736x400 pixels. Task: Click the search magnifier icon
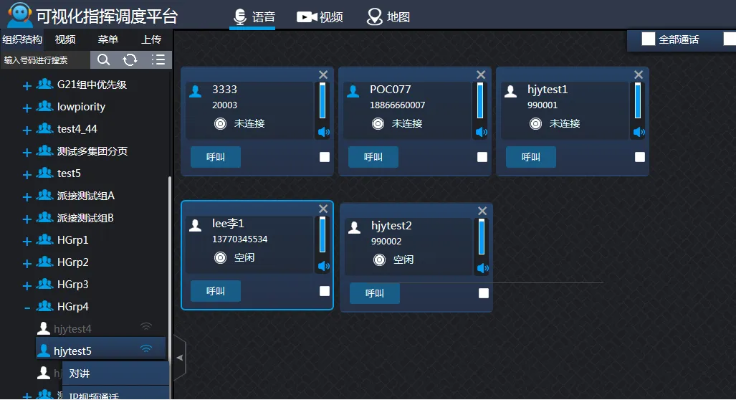pyautogui.click(x=104, y=60)
